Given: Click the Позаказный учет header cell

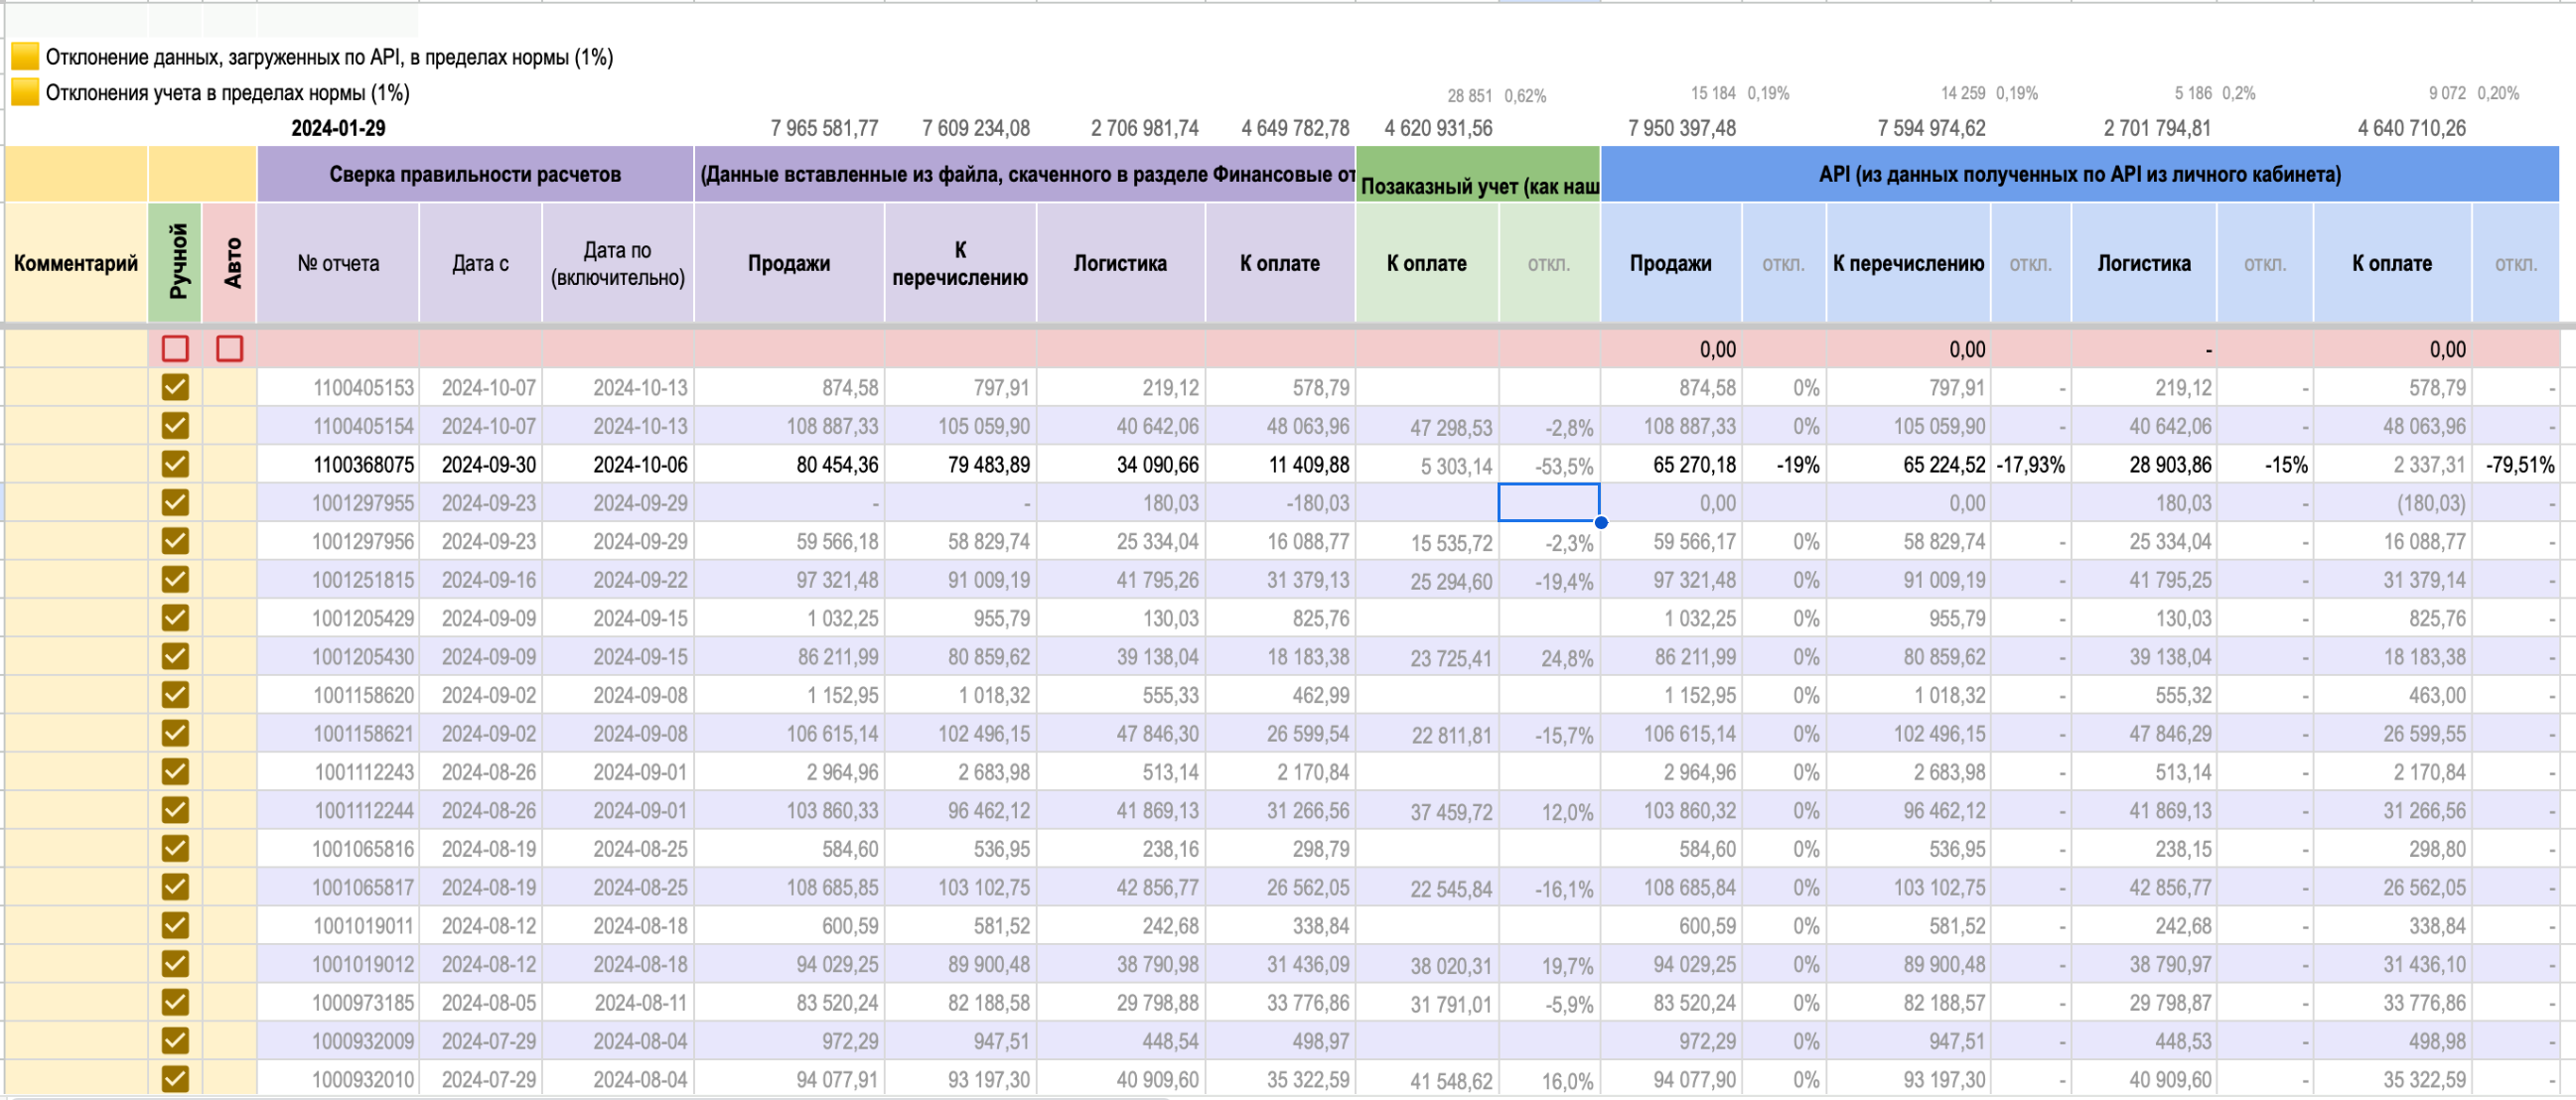Looking at the screenshot, I should pyautogui.click(x=1478, y=175).
